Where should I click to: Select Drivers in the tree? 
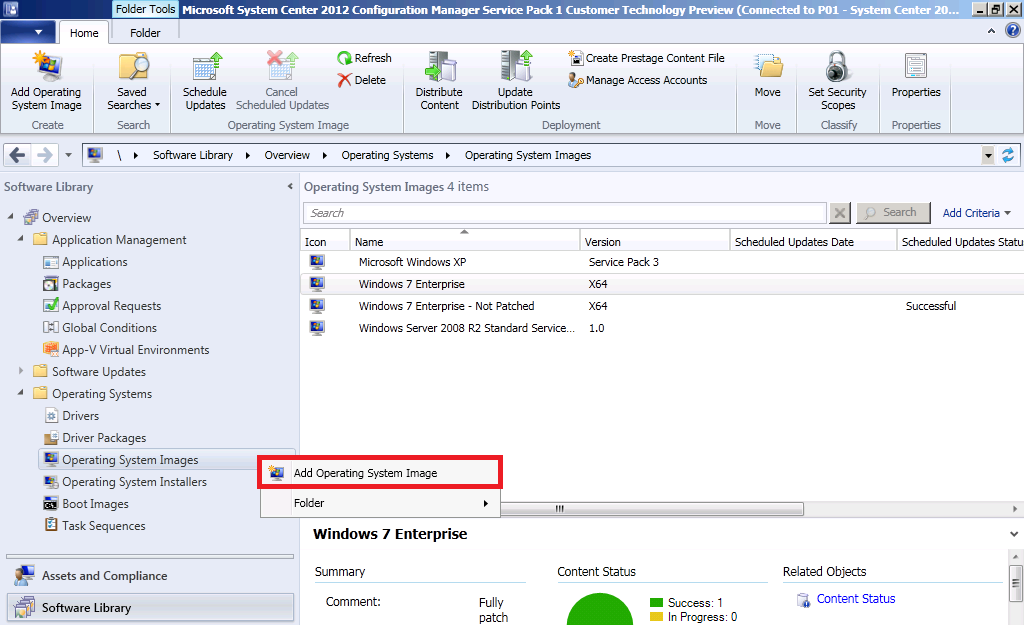point(80,416)
